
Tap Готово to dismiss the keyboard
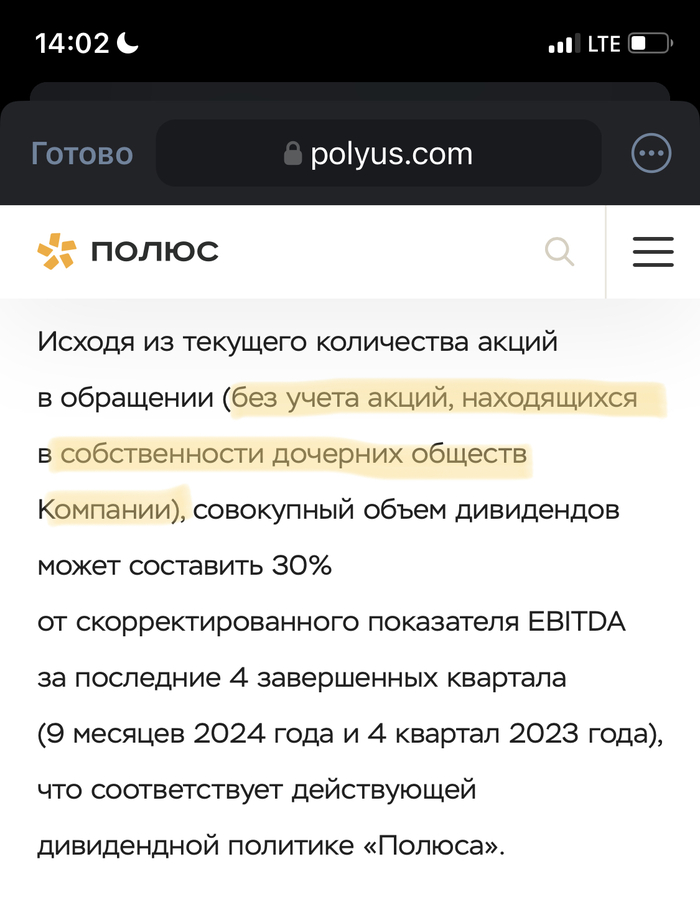tap(82, 153)
